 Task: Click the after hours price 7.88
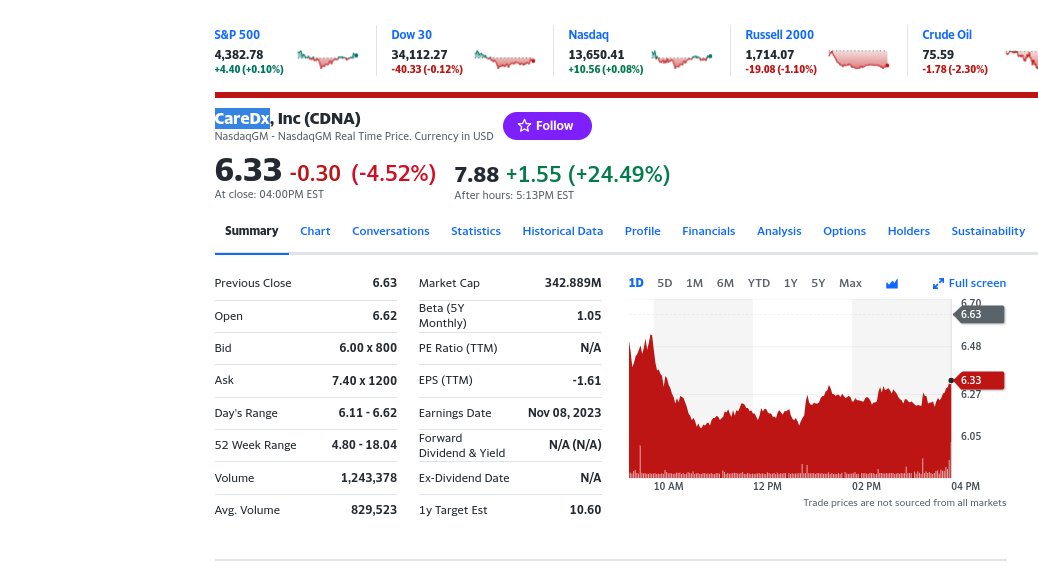point(477,174)
